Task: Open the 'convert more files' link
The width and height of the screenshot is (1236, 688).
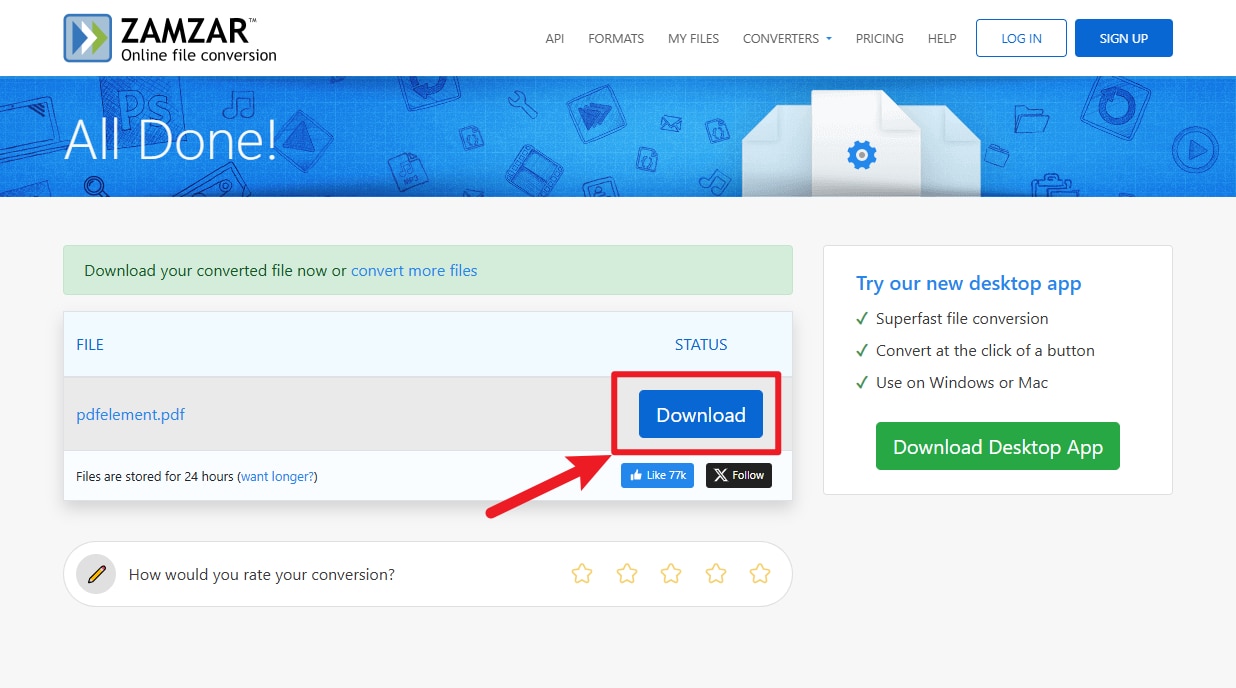Action: point(414,270)
